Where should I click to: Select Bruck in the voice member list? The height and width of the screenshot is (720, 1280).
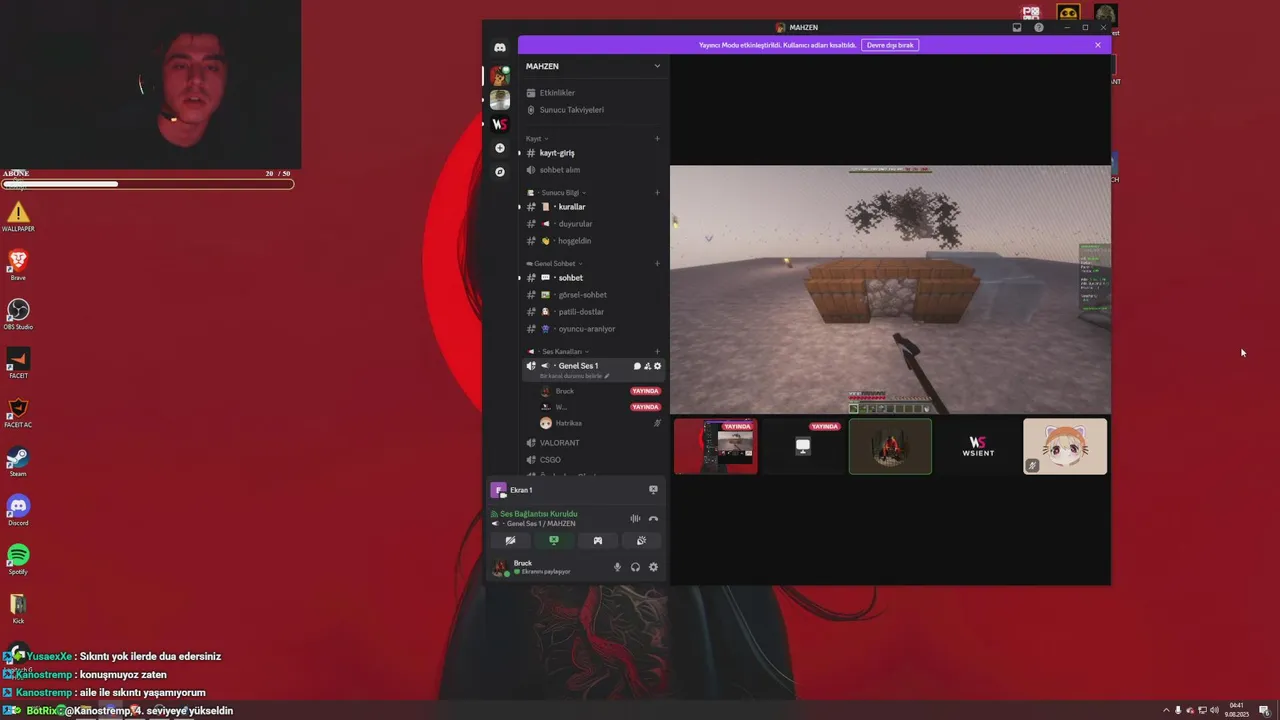pyautogui.click(x=600, y=391)
